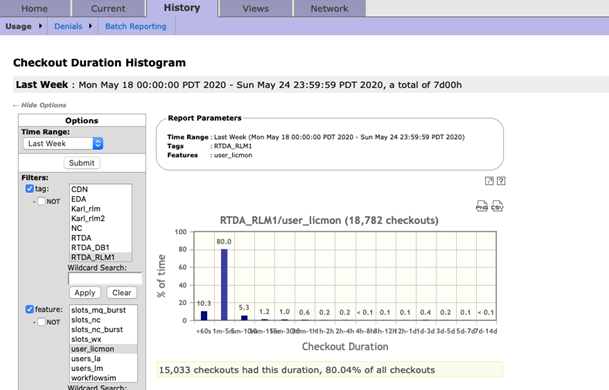The width and height of the screenshot is (609, 390).
Task: Select RTDA_DB1 in the tag list
Action: (100, 247)
